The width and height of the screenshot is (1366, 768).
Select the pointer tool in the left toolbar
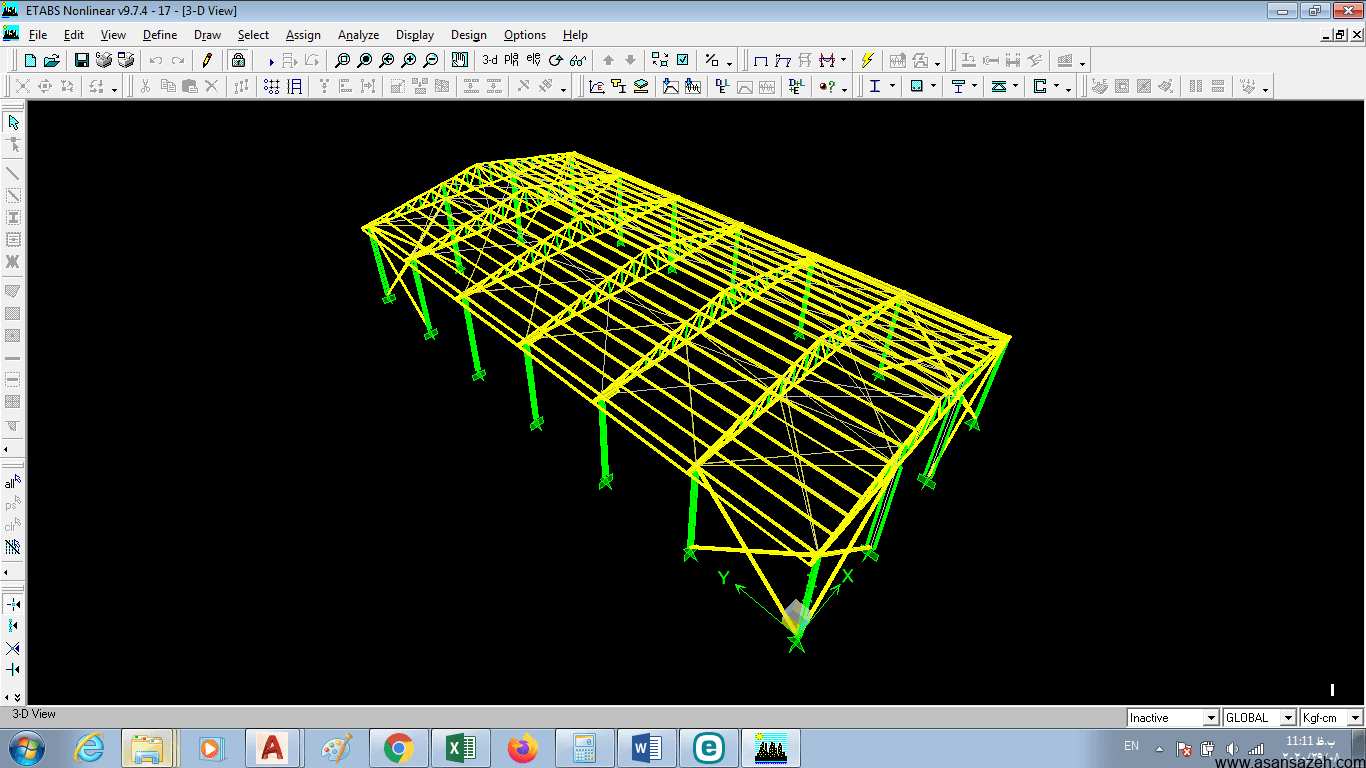coord(13,122)
